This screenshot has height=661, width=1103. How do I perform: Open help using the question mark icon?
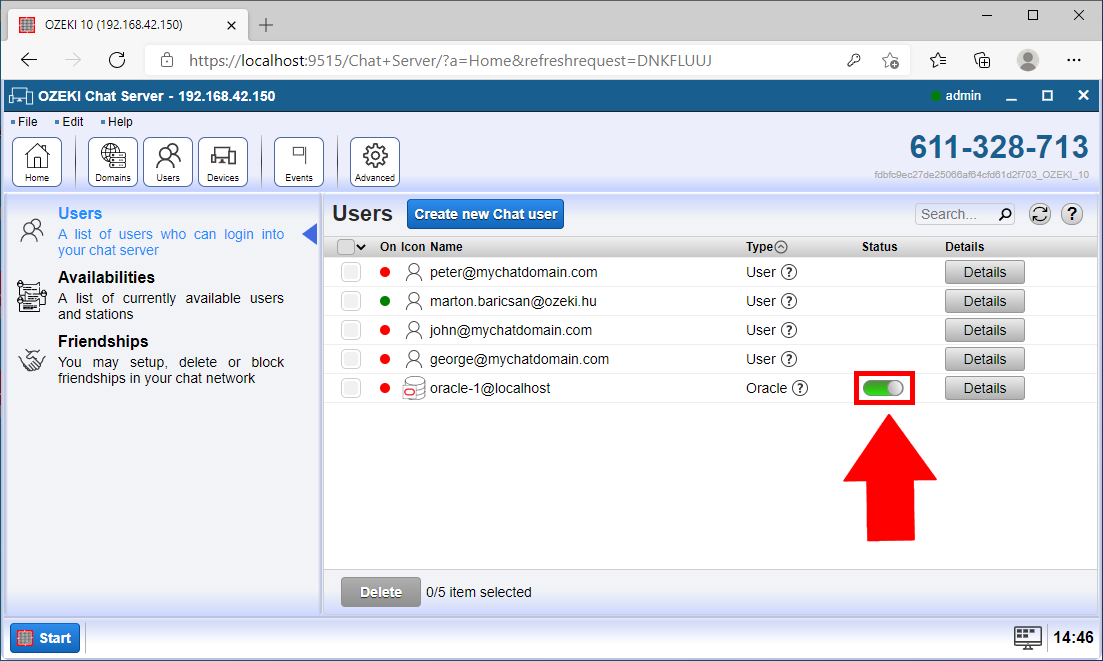(x=1071, y=214)
